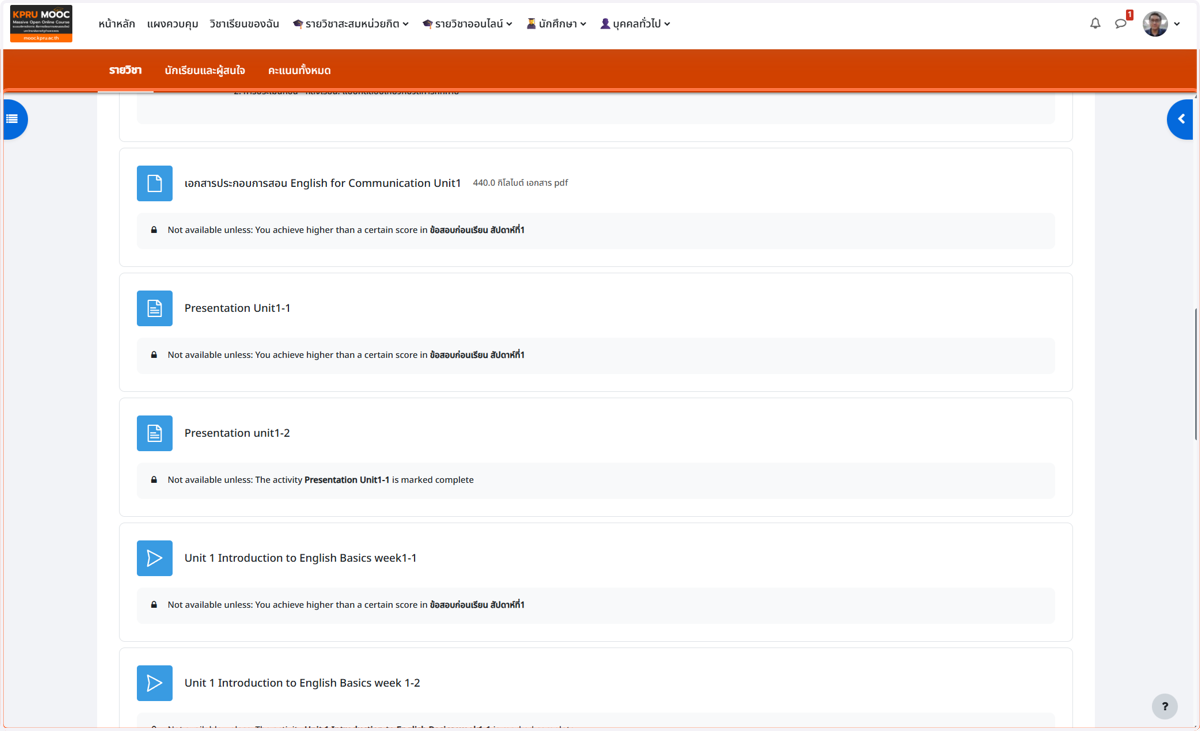Expand the บุคคลทั่วไป dropdown menu
Viewport: 1200px width, 731px height.
[x=635, y=24]
